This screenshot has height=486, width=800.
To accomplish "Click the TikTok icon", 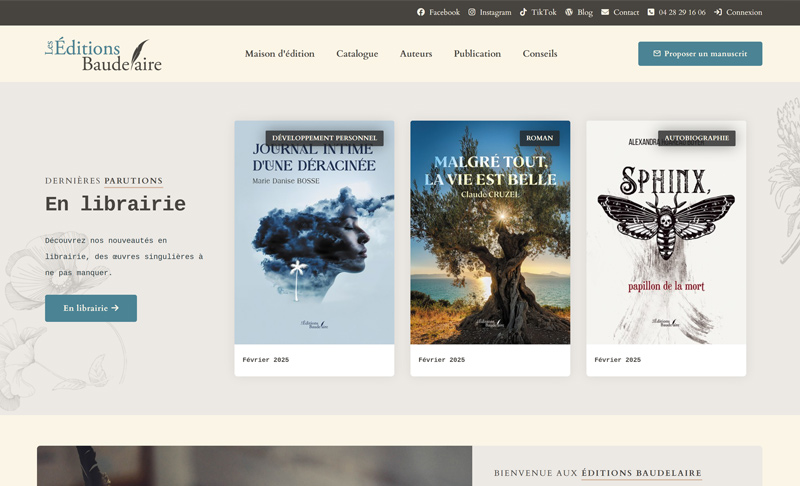I will click(523, 13).
